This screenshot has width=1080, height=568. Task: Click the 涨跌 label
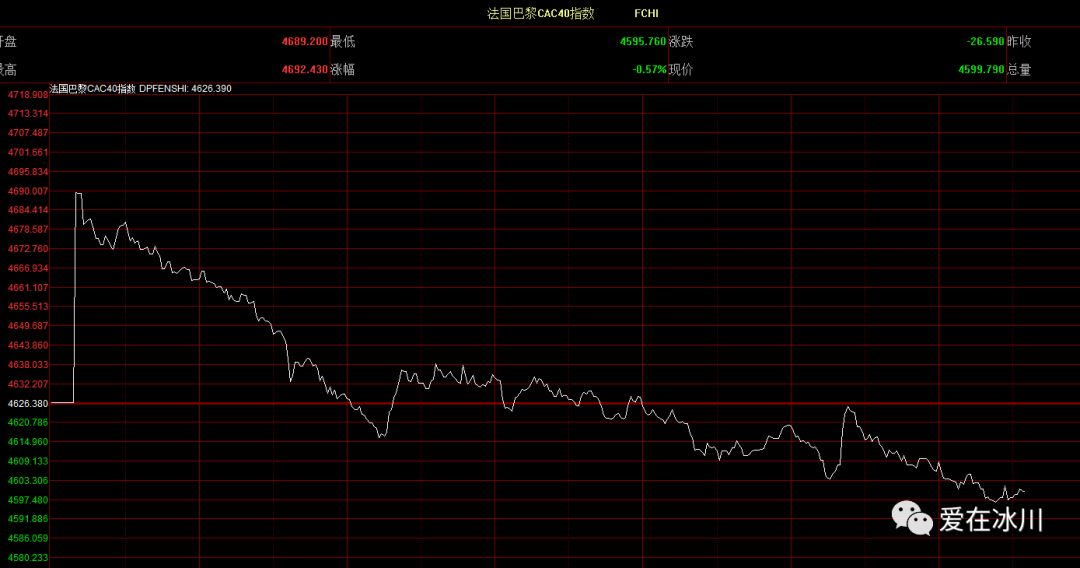[681, 41]
